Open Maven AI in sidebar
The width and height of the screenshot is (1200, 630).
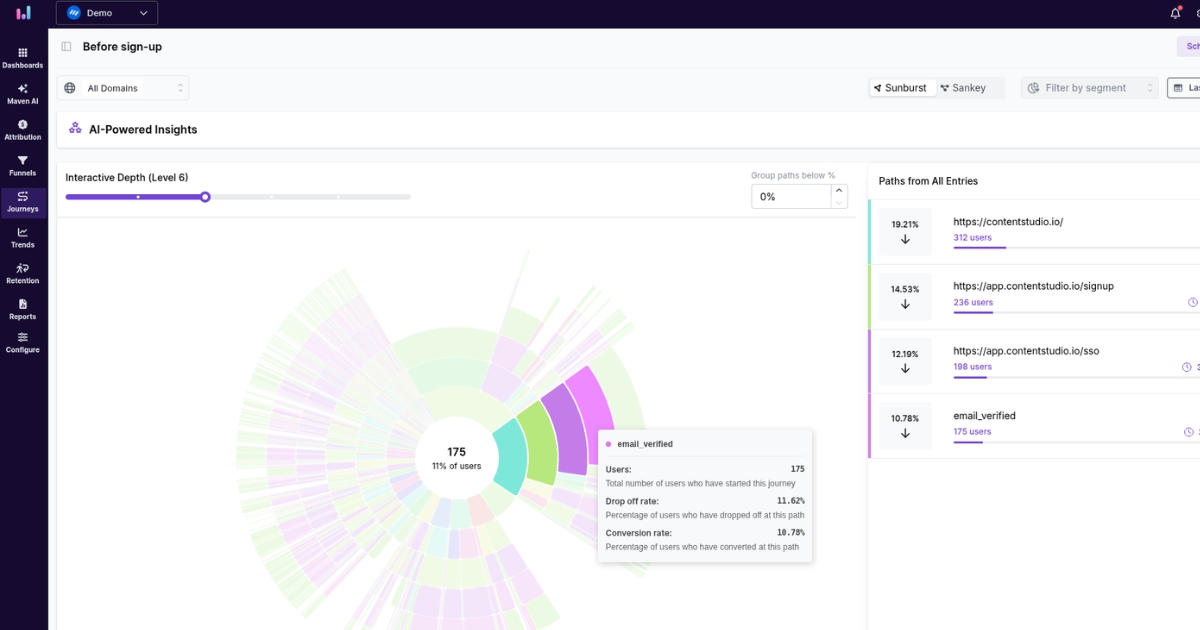(x=23, y=94)
